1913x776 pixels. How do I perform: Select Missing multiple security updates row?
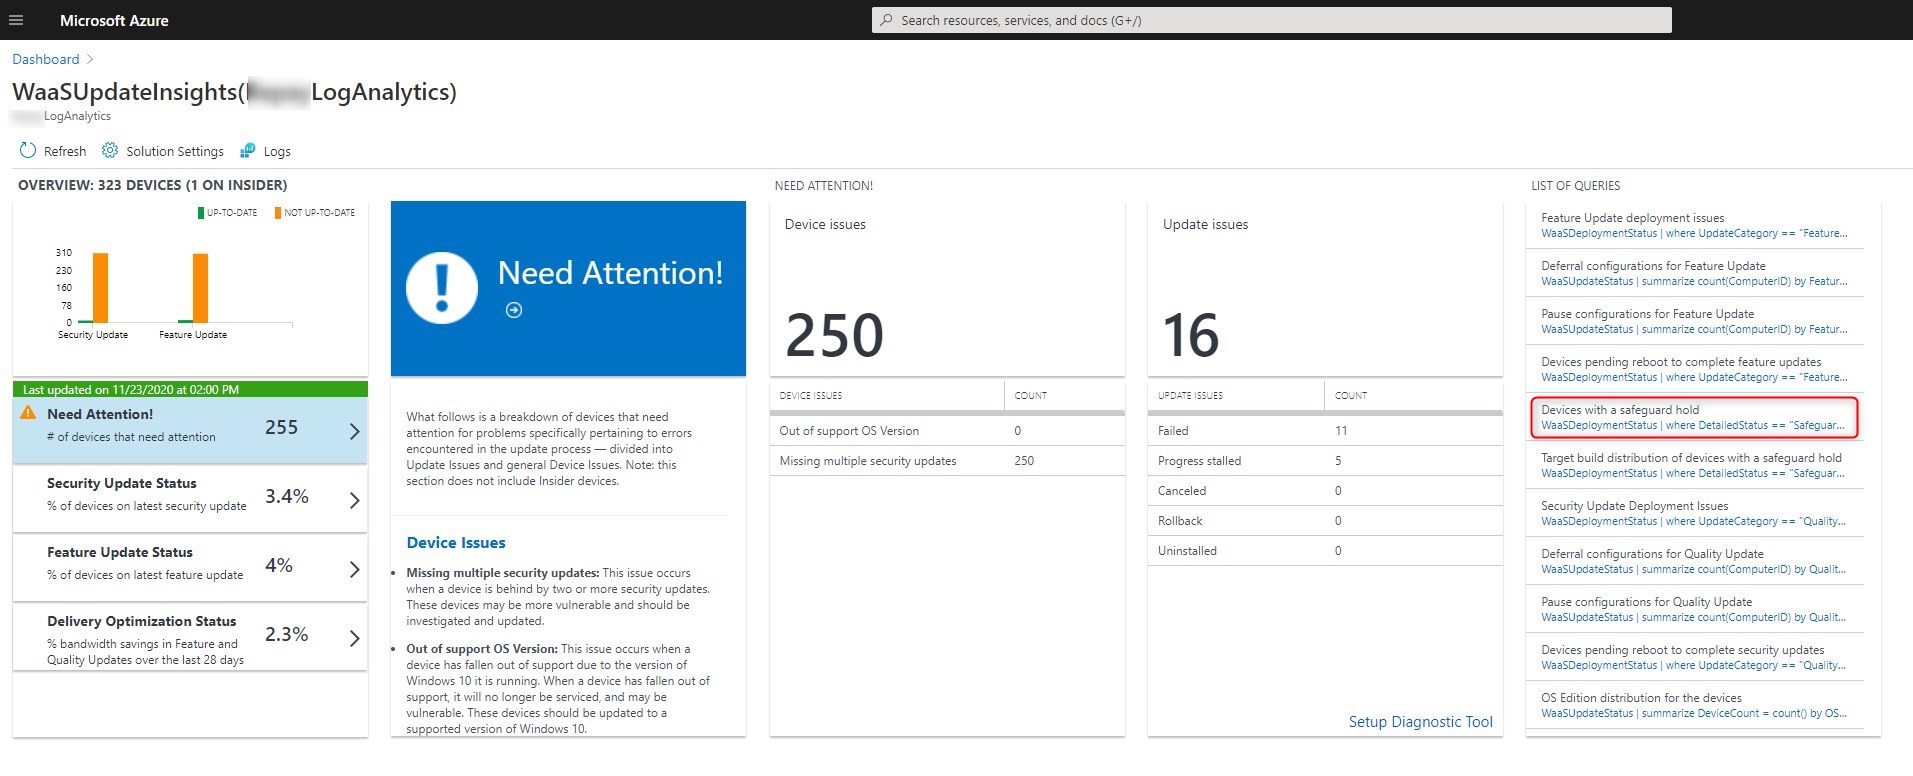click(947, 461)
